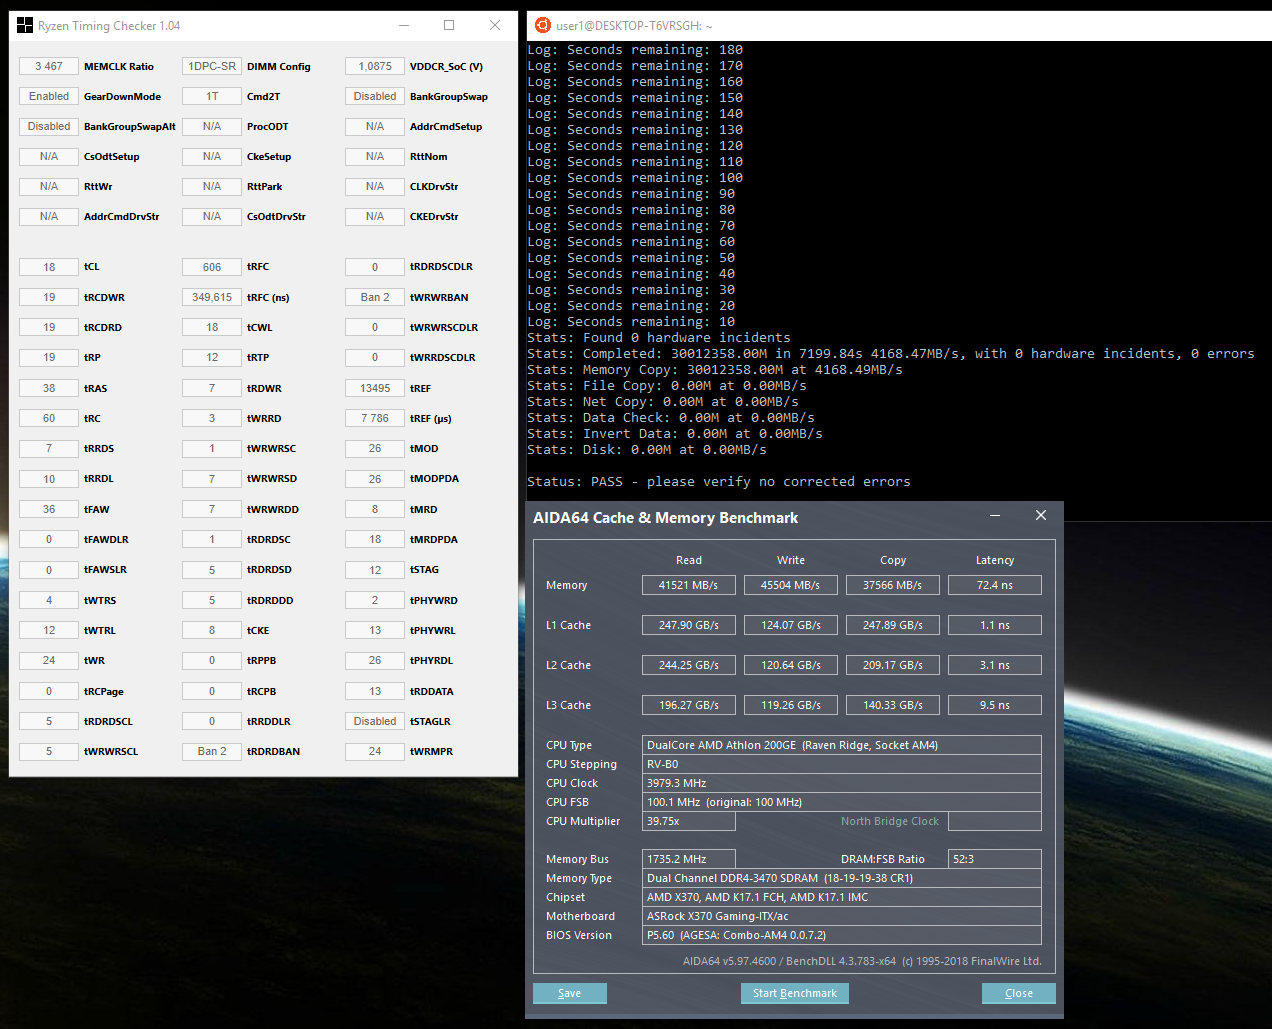Click the BIOS Version P5.60 field
1272x1029 pixels.
pyautogui.click(x=842, y=935)
